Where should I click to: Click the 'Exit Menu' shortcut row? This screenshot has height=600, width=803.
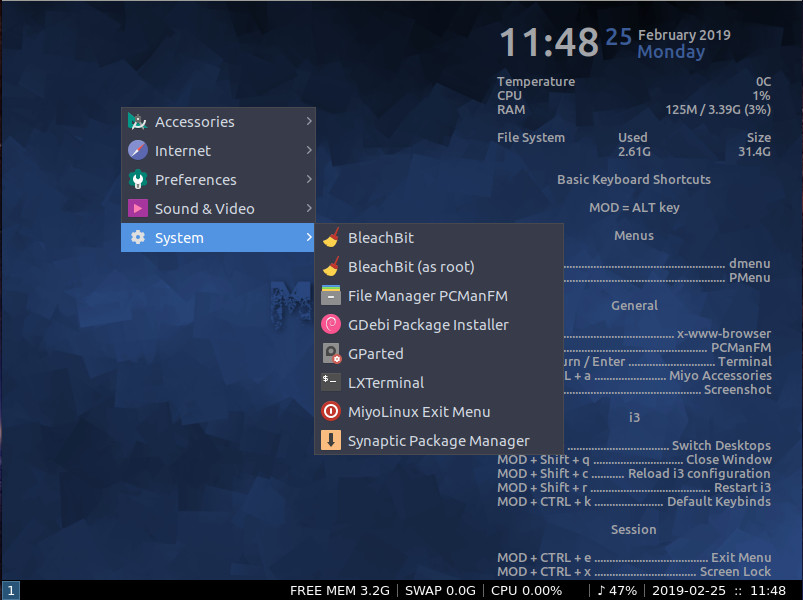coord(634,558)
